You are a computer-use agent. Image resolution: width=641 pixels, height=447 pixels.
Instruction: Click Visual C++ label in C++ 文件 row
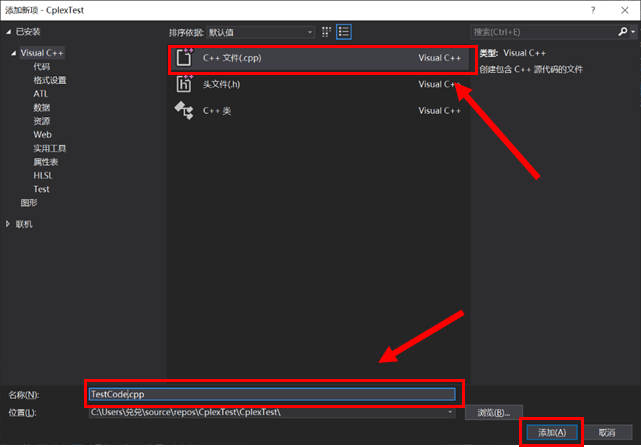tap(439, 58)
